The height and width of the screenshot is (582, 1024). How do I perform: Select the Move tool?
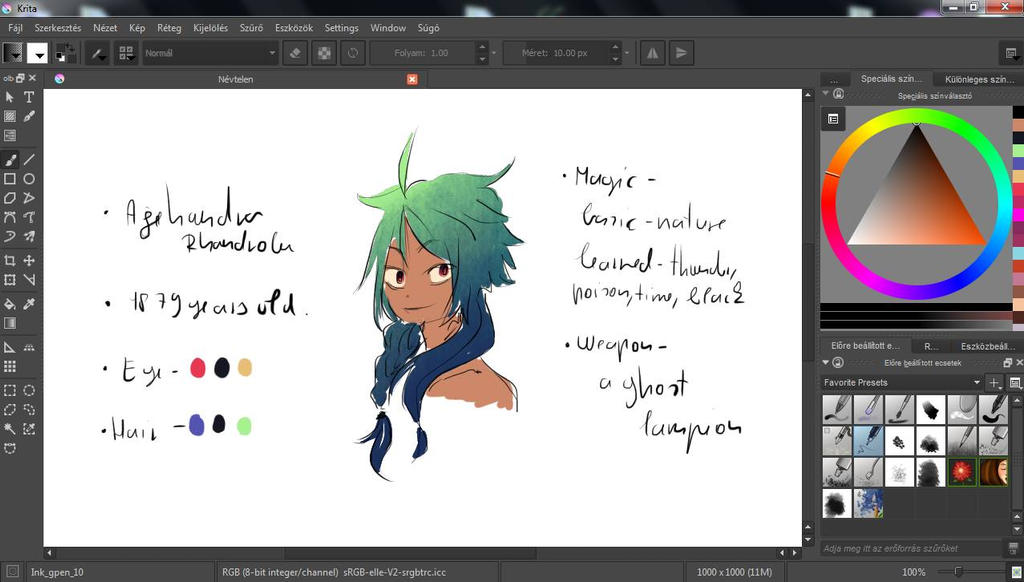(29, 261)
